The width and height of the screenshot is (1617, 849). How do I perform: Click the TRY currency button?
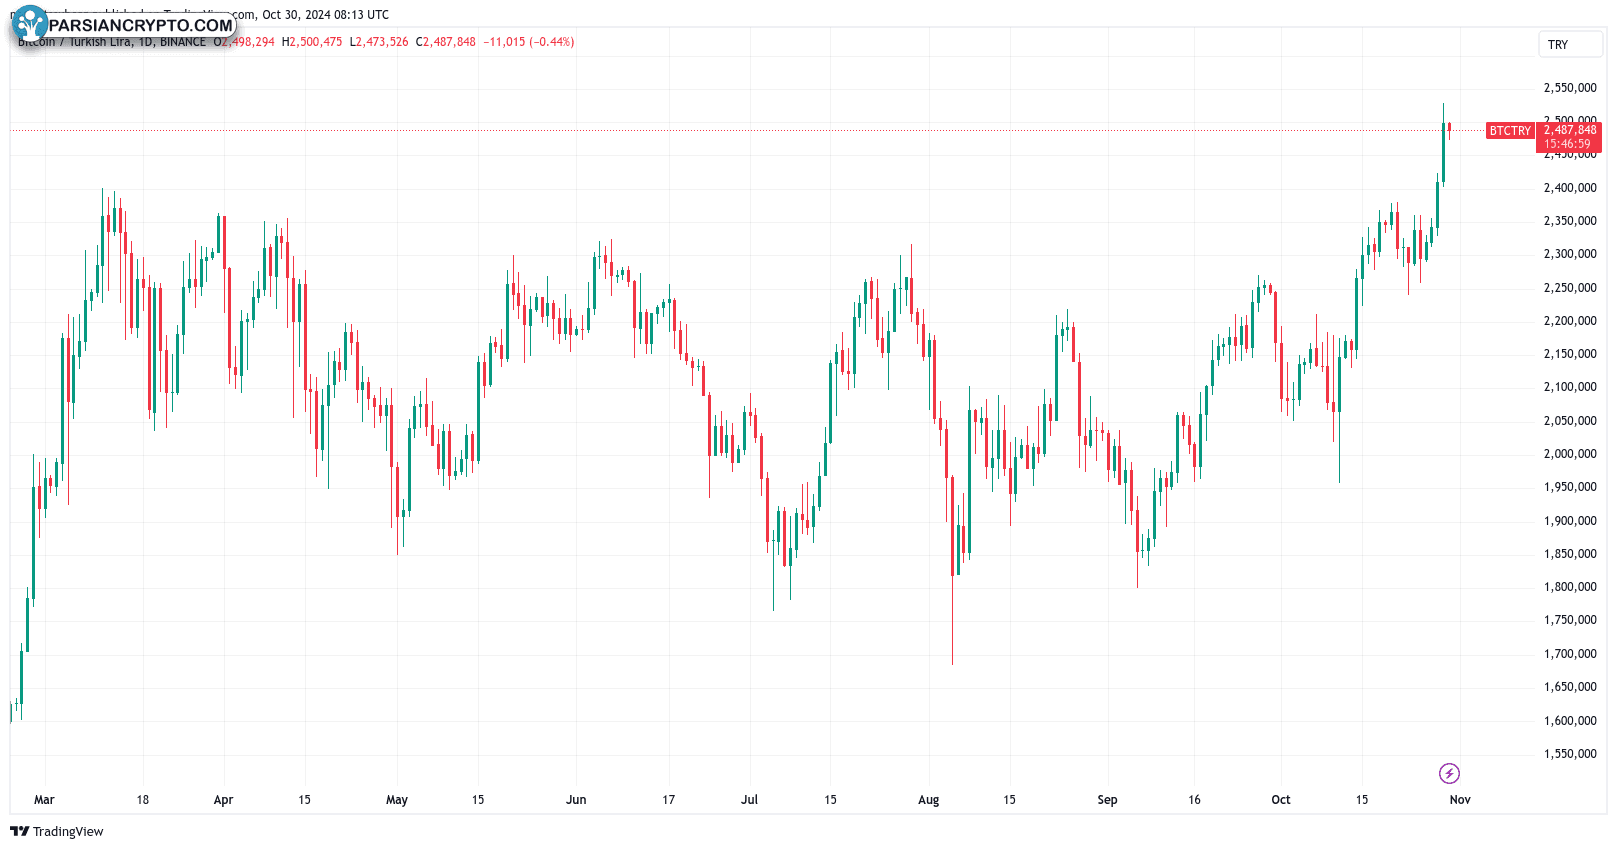(1570, 44)
